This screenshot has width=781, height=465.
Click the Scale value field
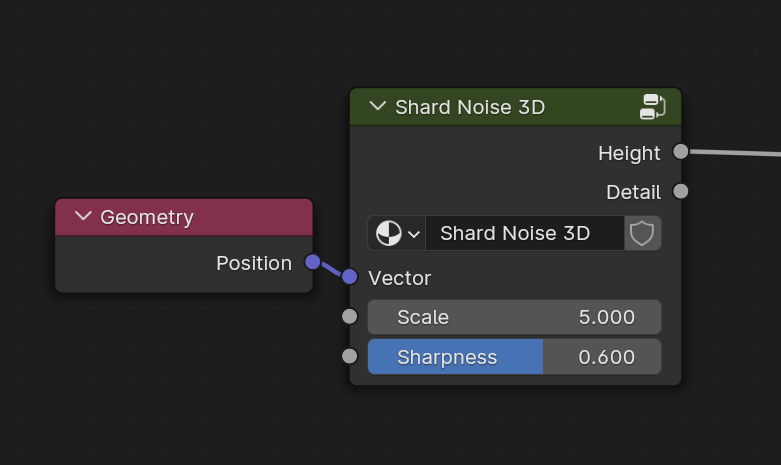[x=514, y=317]
